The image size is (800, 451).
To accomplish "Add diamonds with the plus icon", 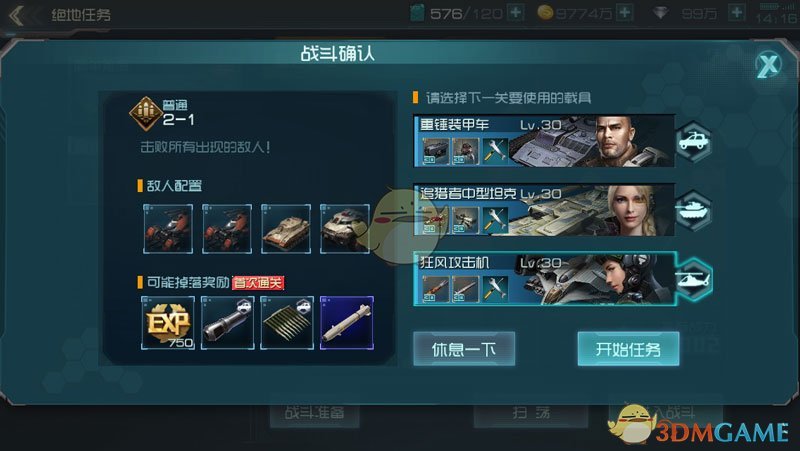I will [x=737, y=12].
